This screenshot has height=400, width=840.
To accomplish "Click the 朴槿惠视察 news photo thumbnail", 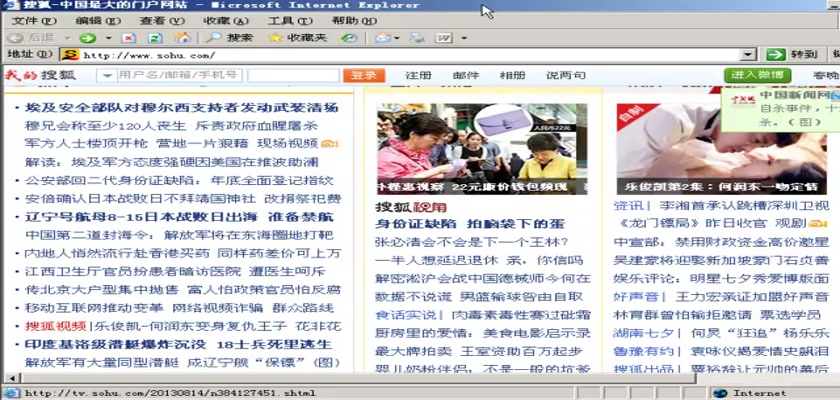I will (x=482, y=149).
